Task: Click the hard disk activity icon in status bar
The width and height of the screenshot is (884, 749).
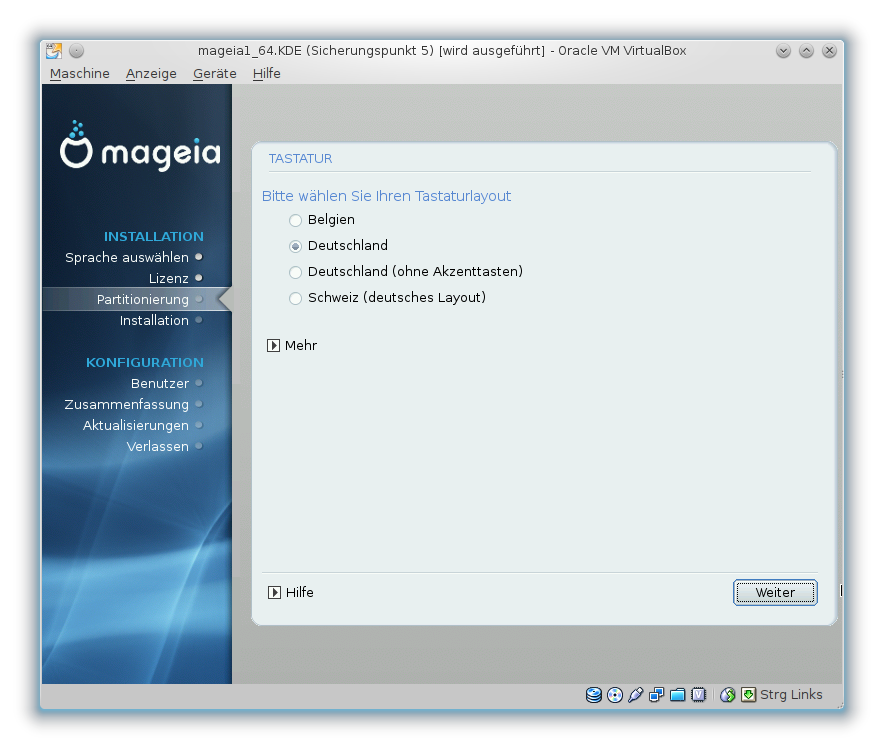Action: point(594,695)
